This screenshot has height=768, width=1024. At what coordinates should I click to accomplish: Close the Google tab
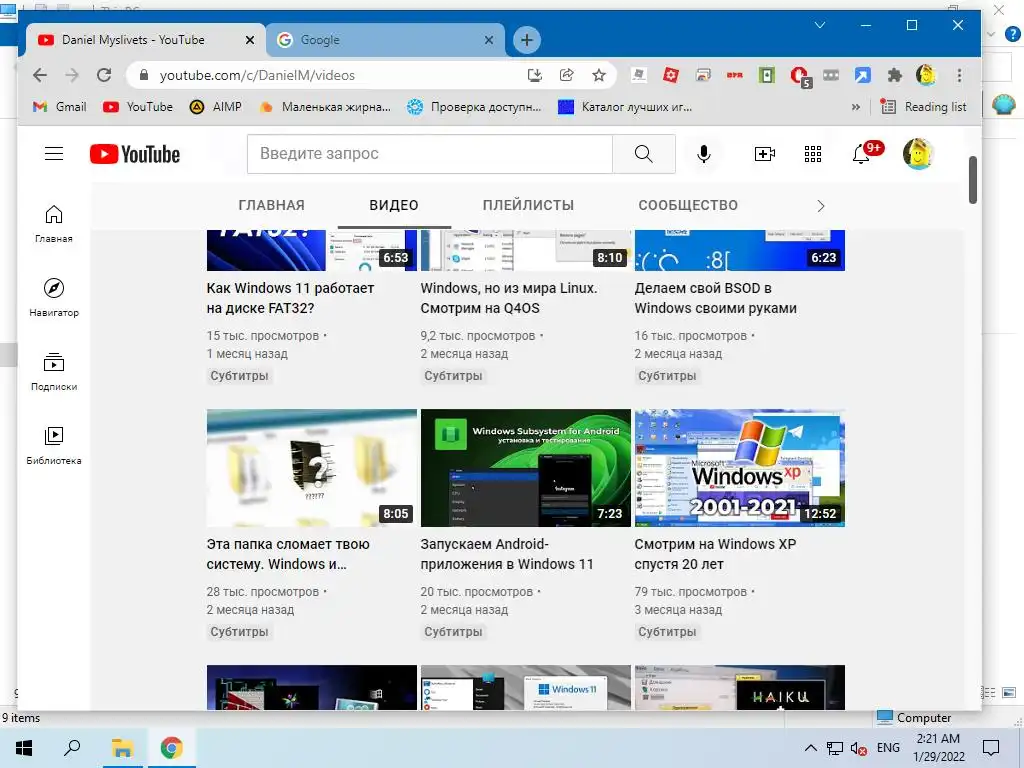click(x=488, y=40)
